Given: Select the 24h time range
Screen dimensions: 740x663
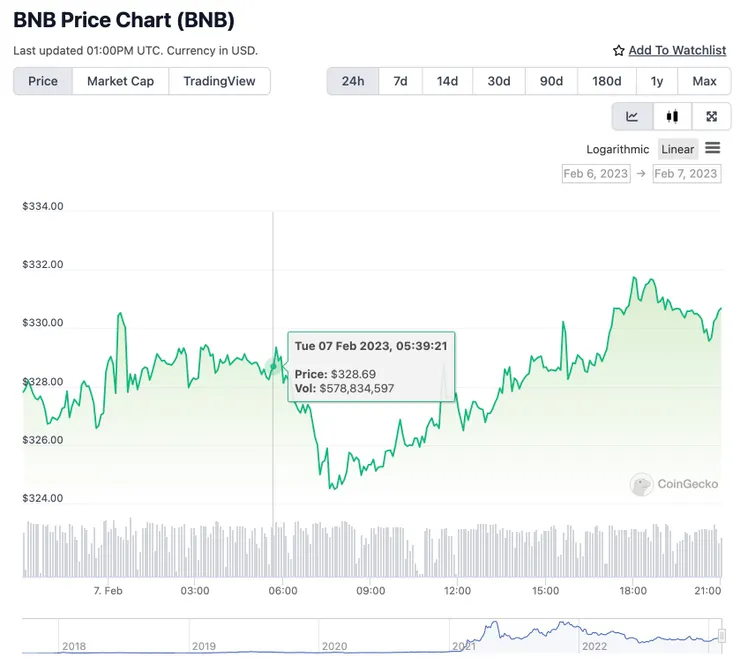Looking at the screenshot, I should tap(353, 81).
